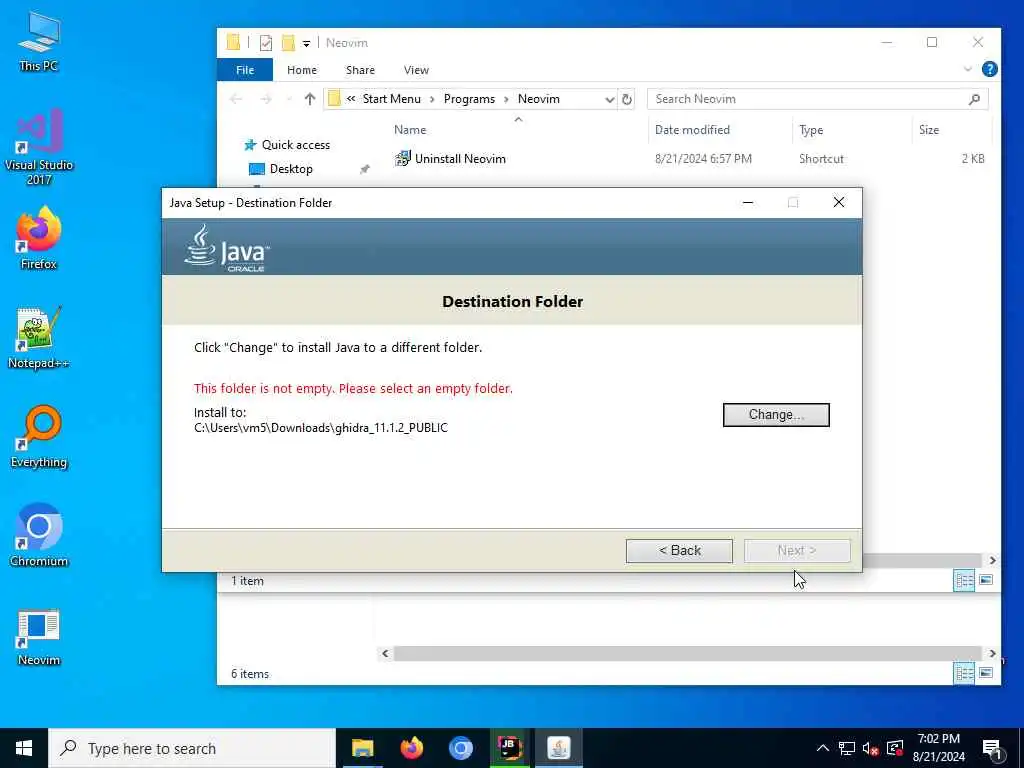Click the properties icon in Explorer title bar
1024x768 pixels.
point(266,43)
